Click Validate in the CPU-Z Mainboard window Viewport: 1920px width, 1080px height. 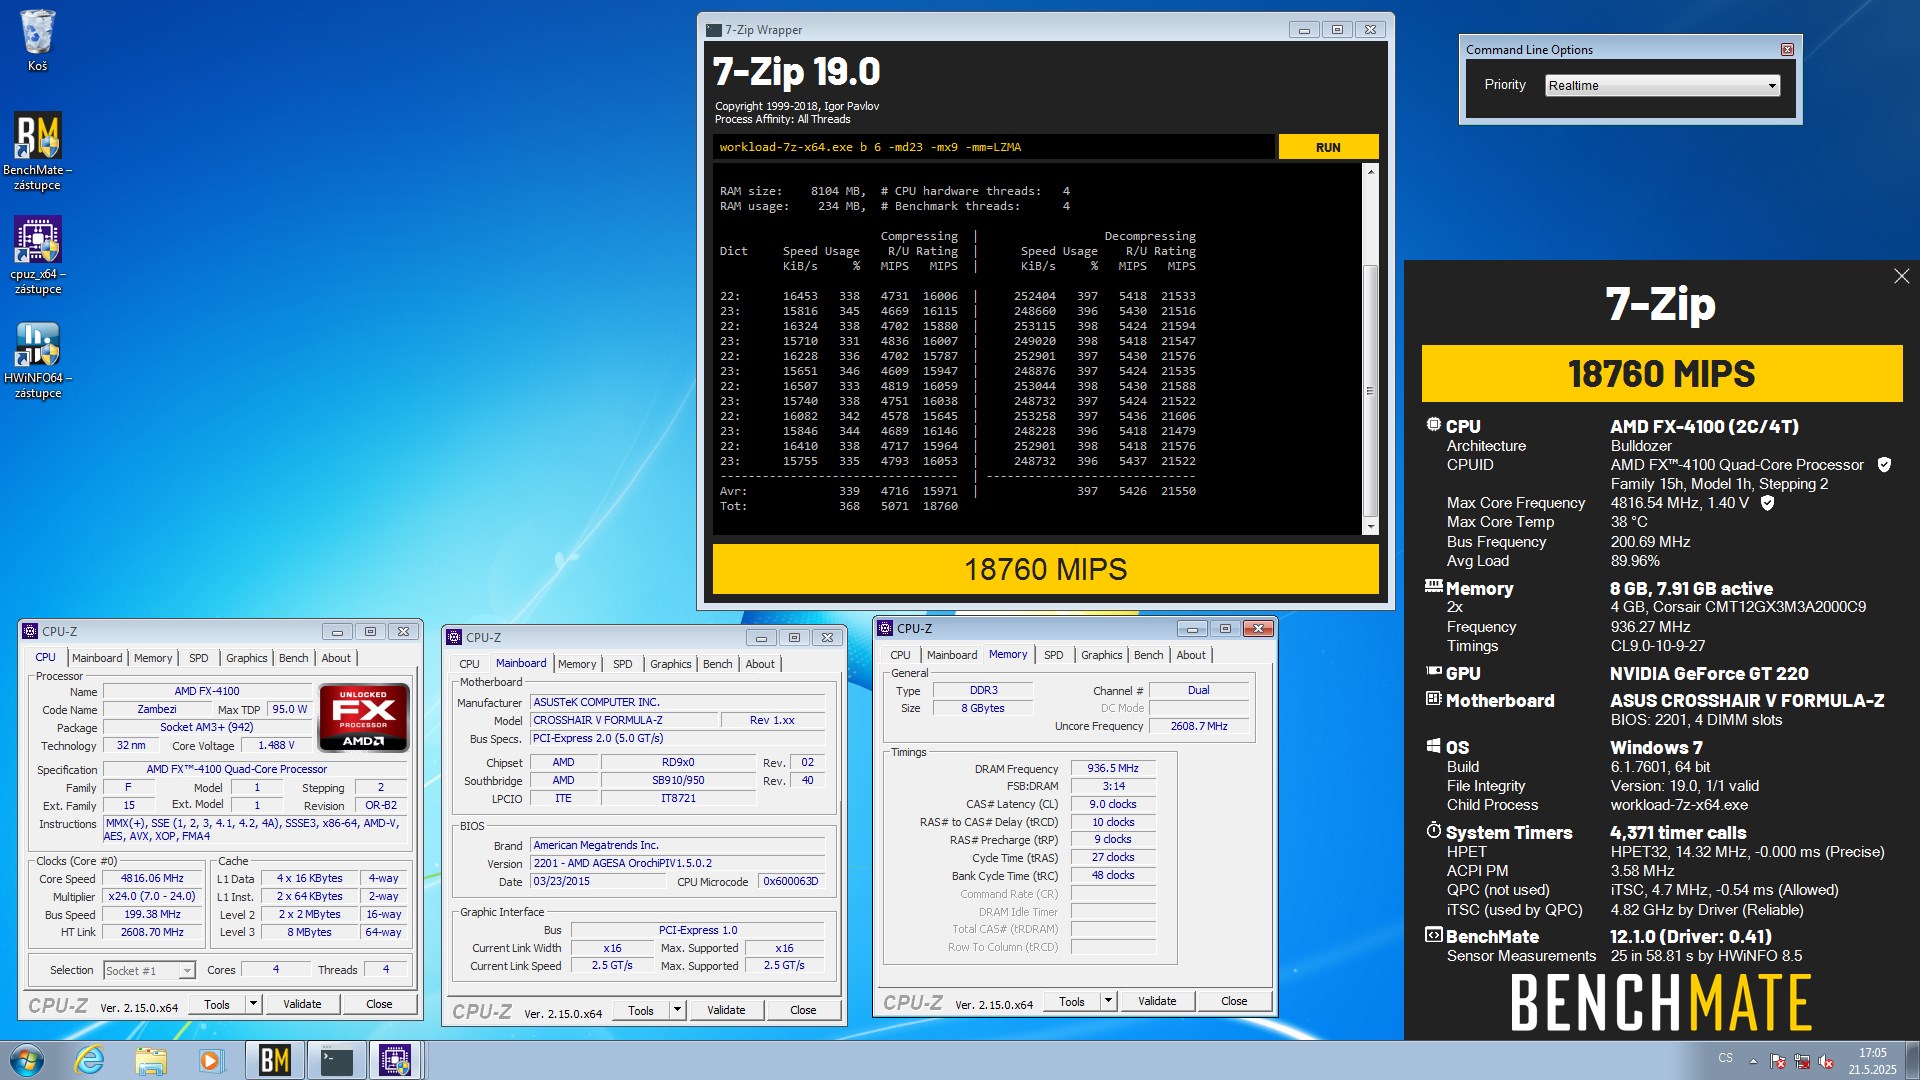pyautogui.click(x=726, y=1010)
